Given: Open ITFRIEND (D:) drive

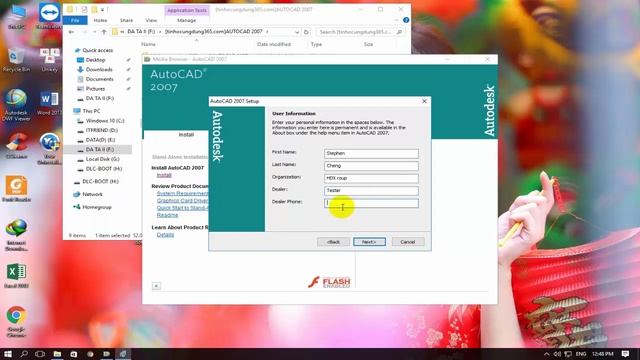Looking at the screenshot, I should [x=102, y=130].
